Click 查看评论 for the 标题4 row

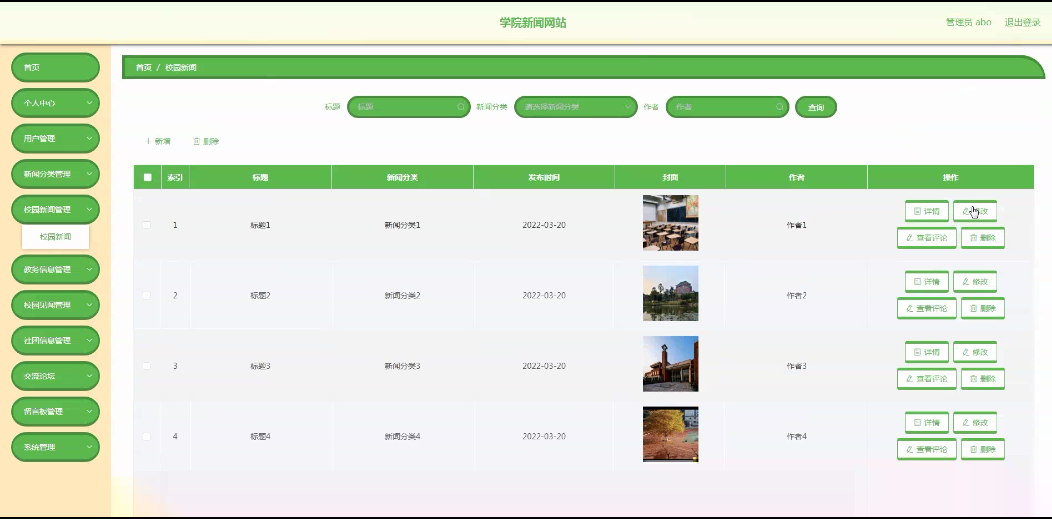point(927,449)
